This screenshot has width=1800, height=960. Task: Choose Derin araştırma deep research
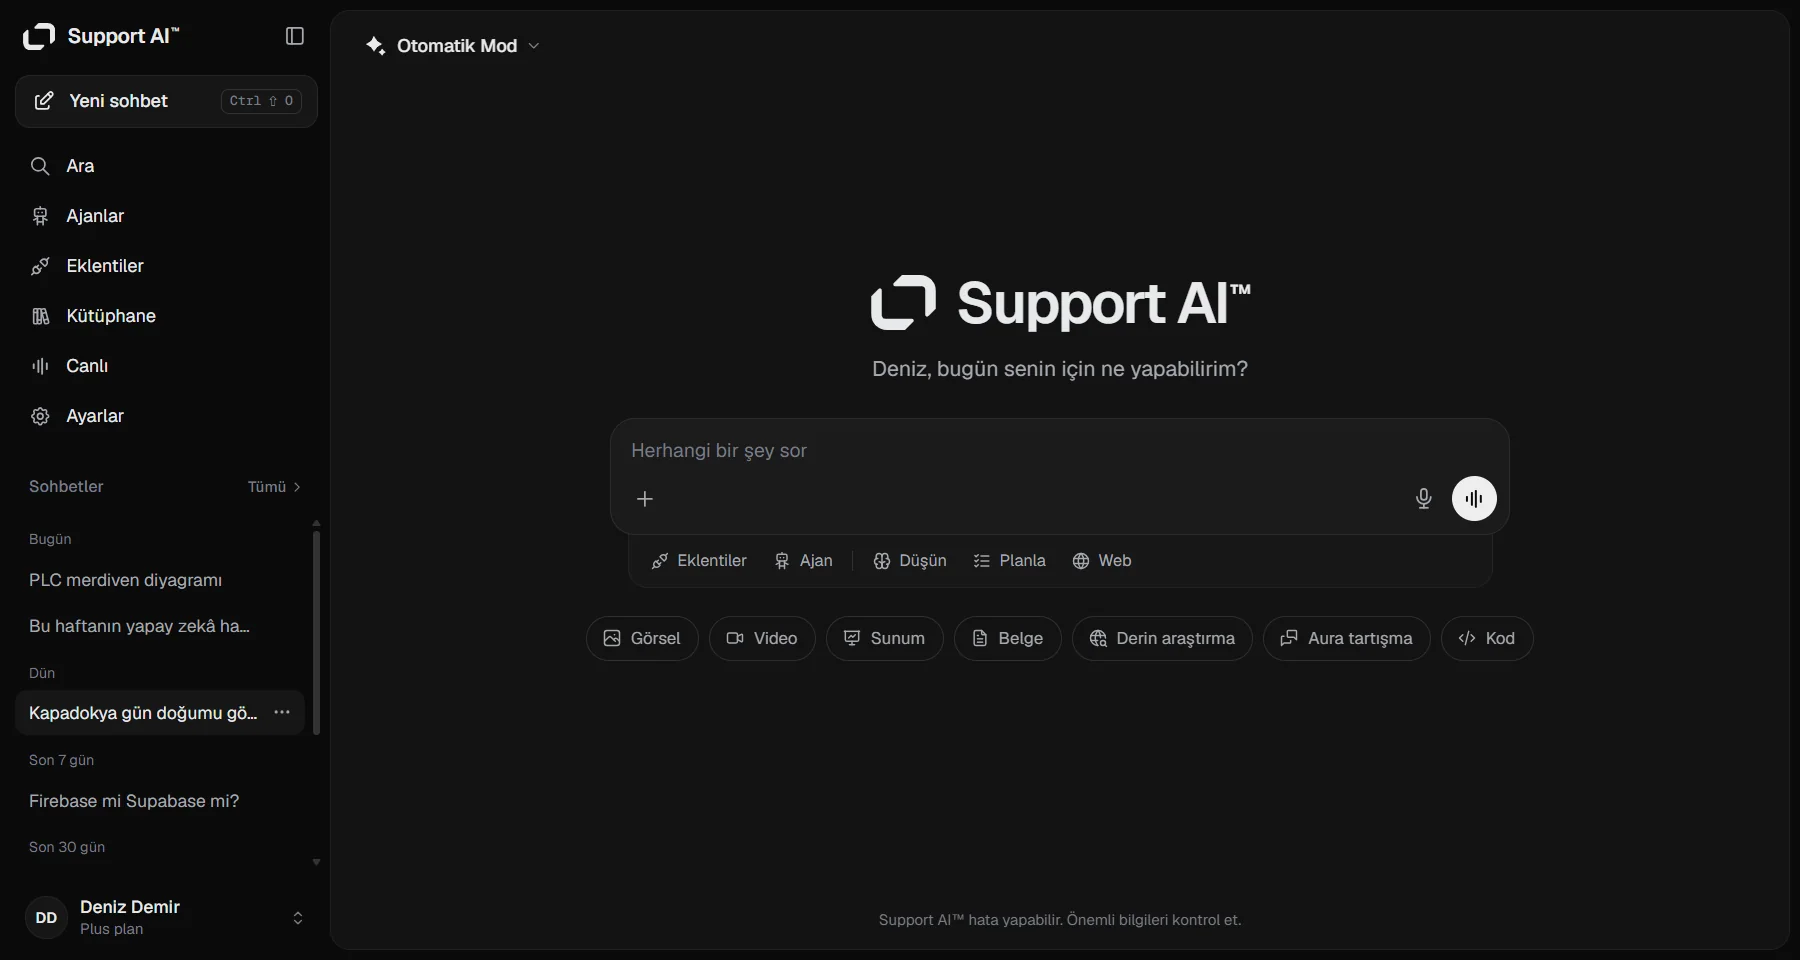coord(1162,639)
